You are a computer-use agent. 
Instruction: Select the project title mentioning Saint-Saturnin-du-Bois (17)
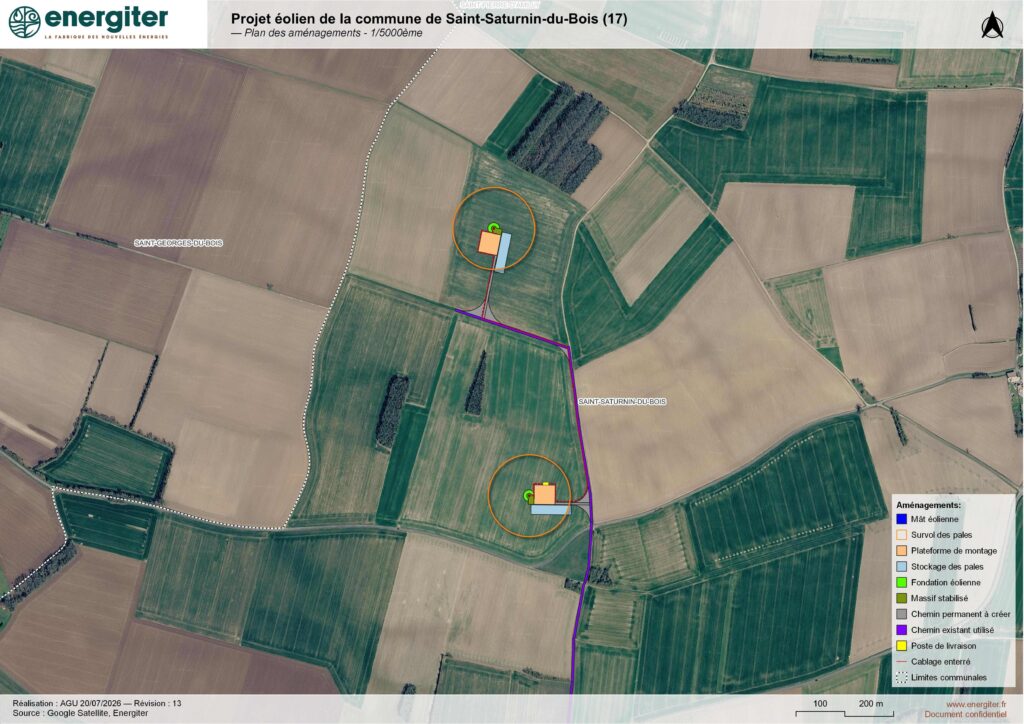pos(429,19)
